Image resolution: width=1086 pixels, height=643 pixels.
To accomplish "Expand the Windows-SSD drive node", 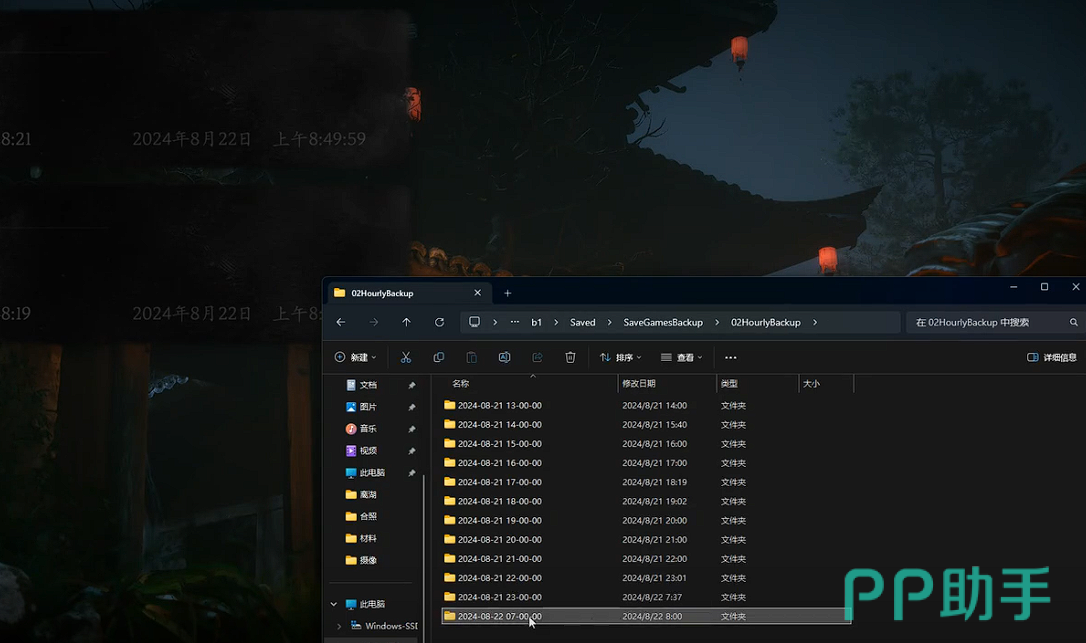I will pyautogui.click(x=339, y=626).
